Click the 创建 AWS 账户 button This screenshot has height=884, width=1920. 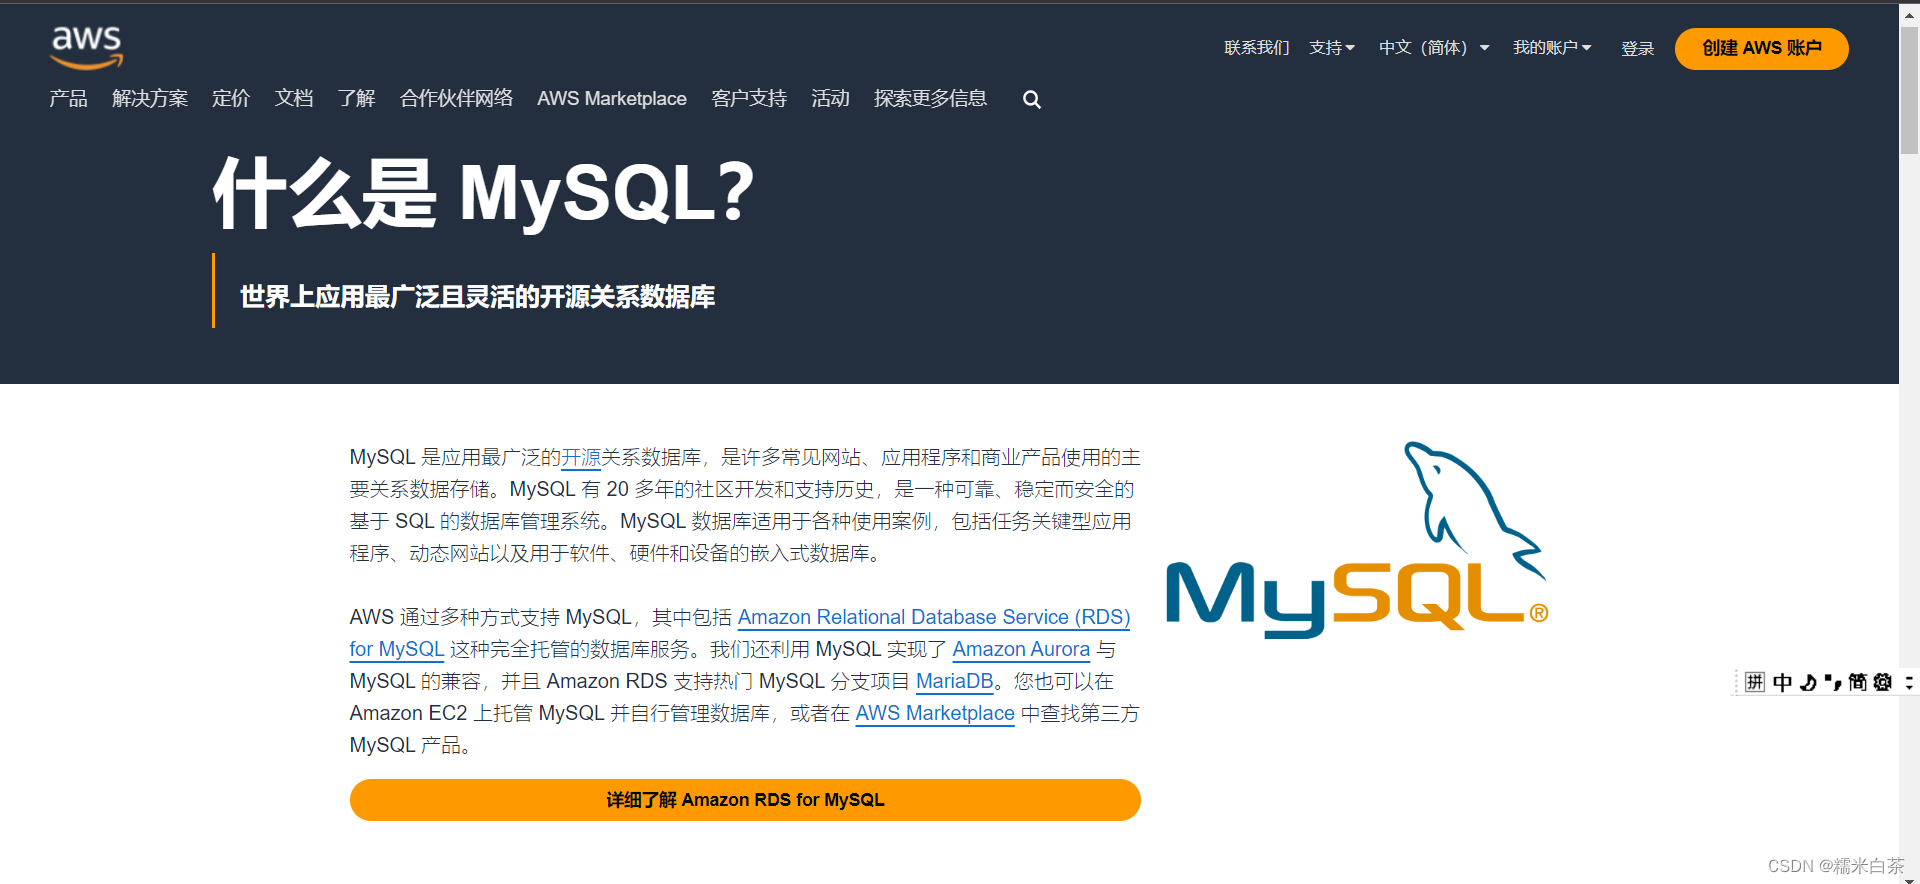[x=1761, y=48]
